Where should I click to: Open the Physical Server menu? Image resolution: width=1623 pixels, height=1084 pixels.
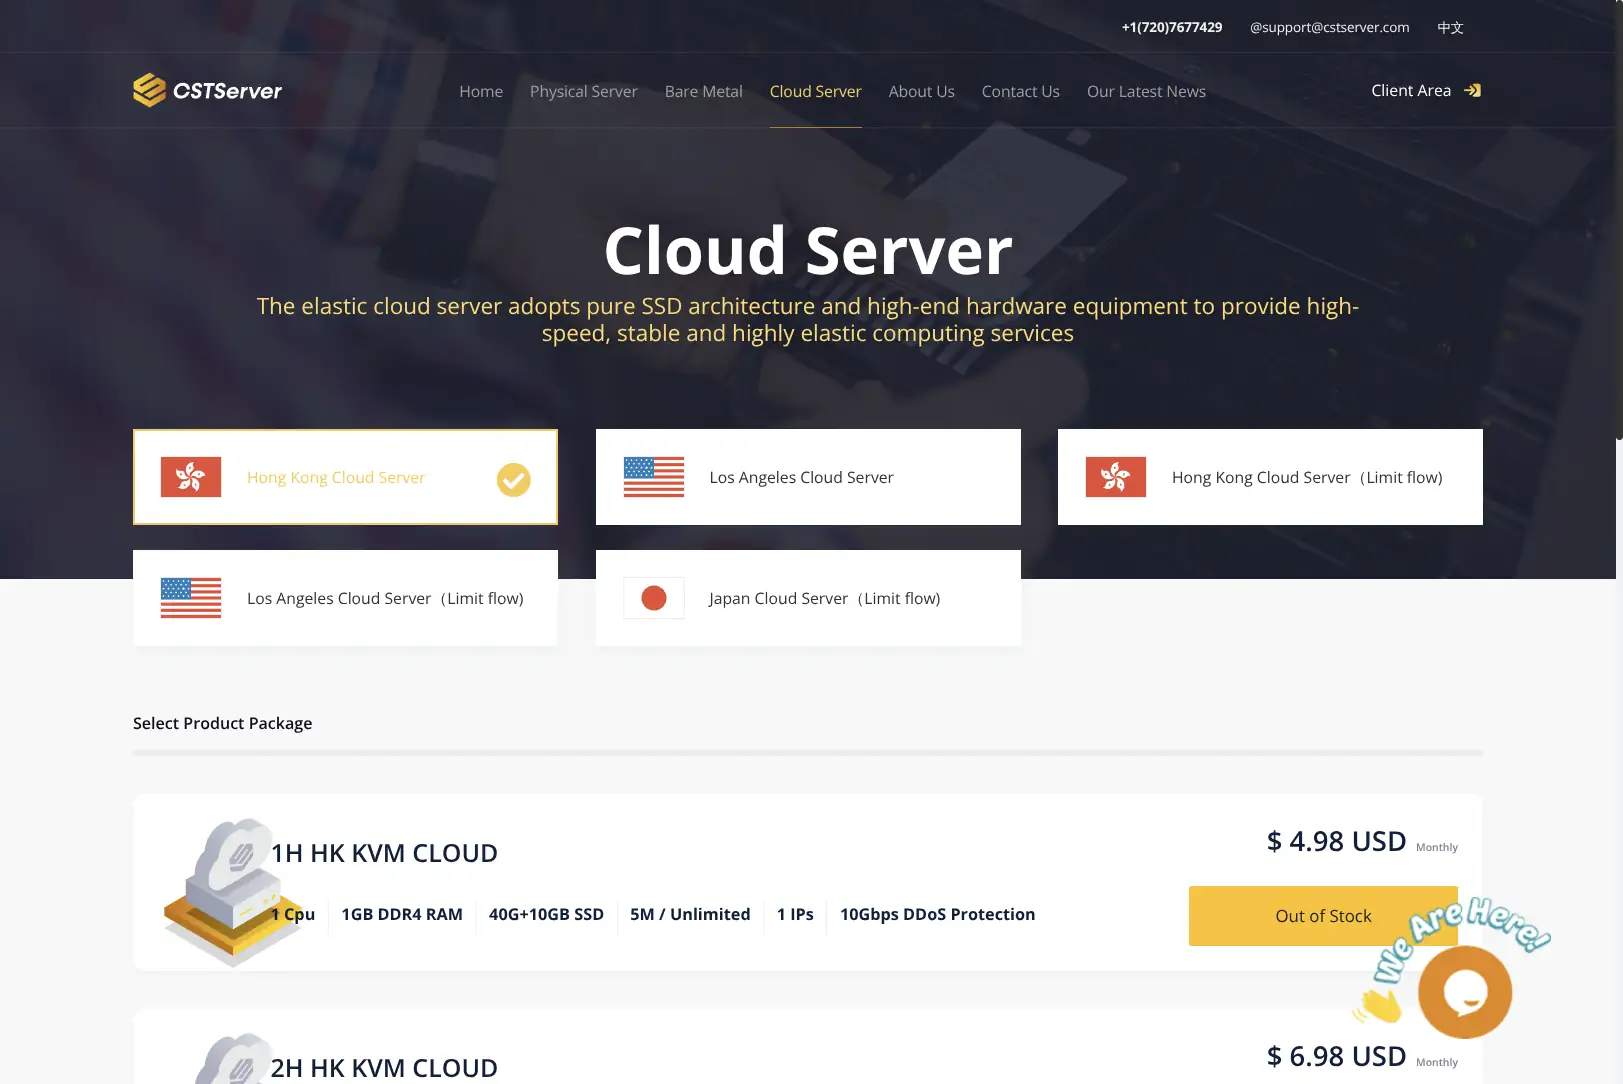coord(583,91)
